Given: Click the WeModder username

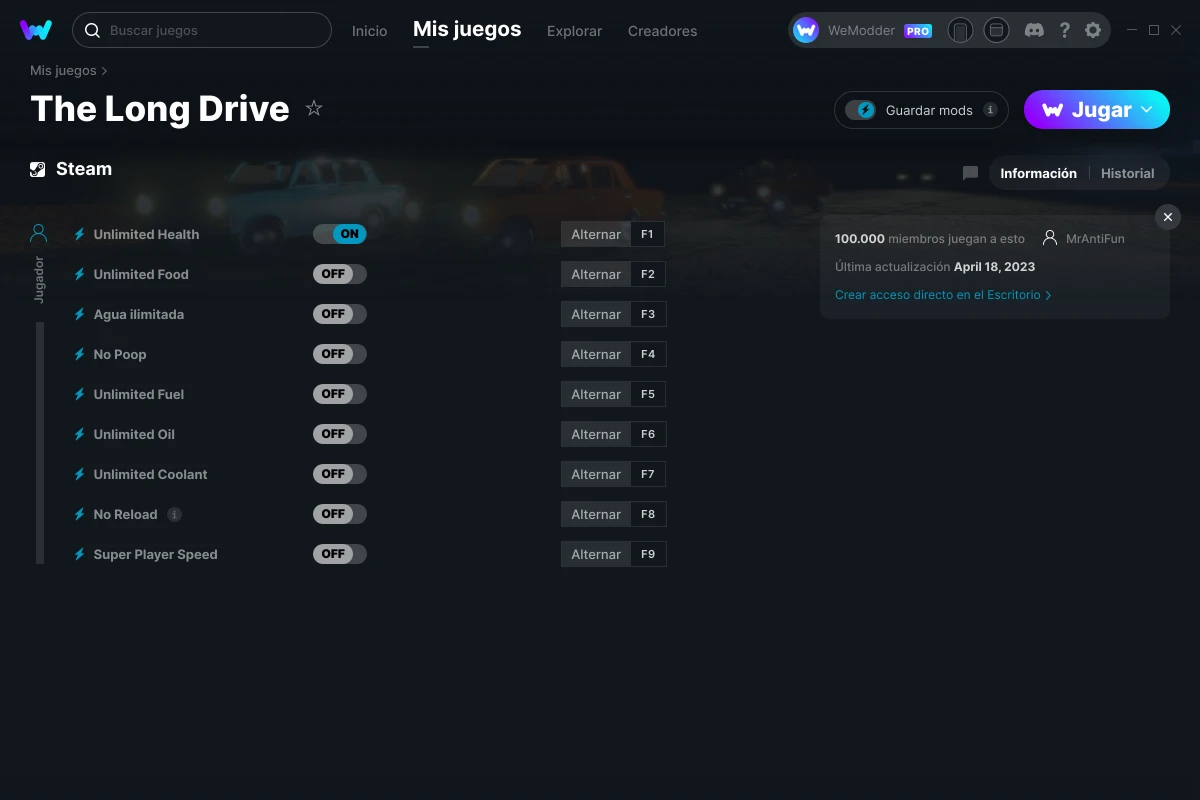Looking at the screenshot, I should pos(861,31).
